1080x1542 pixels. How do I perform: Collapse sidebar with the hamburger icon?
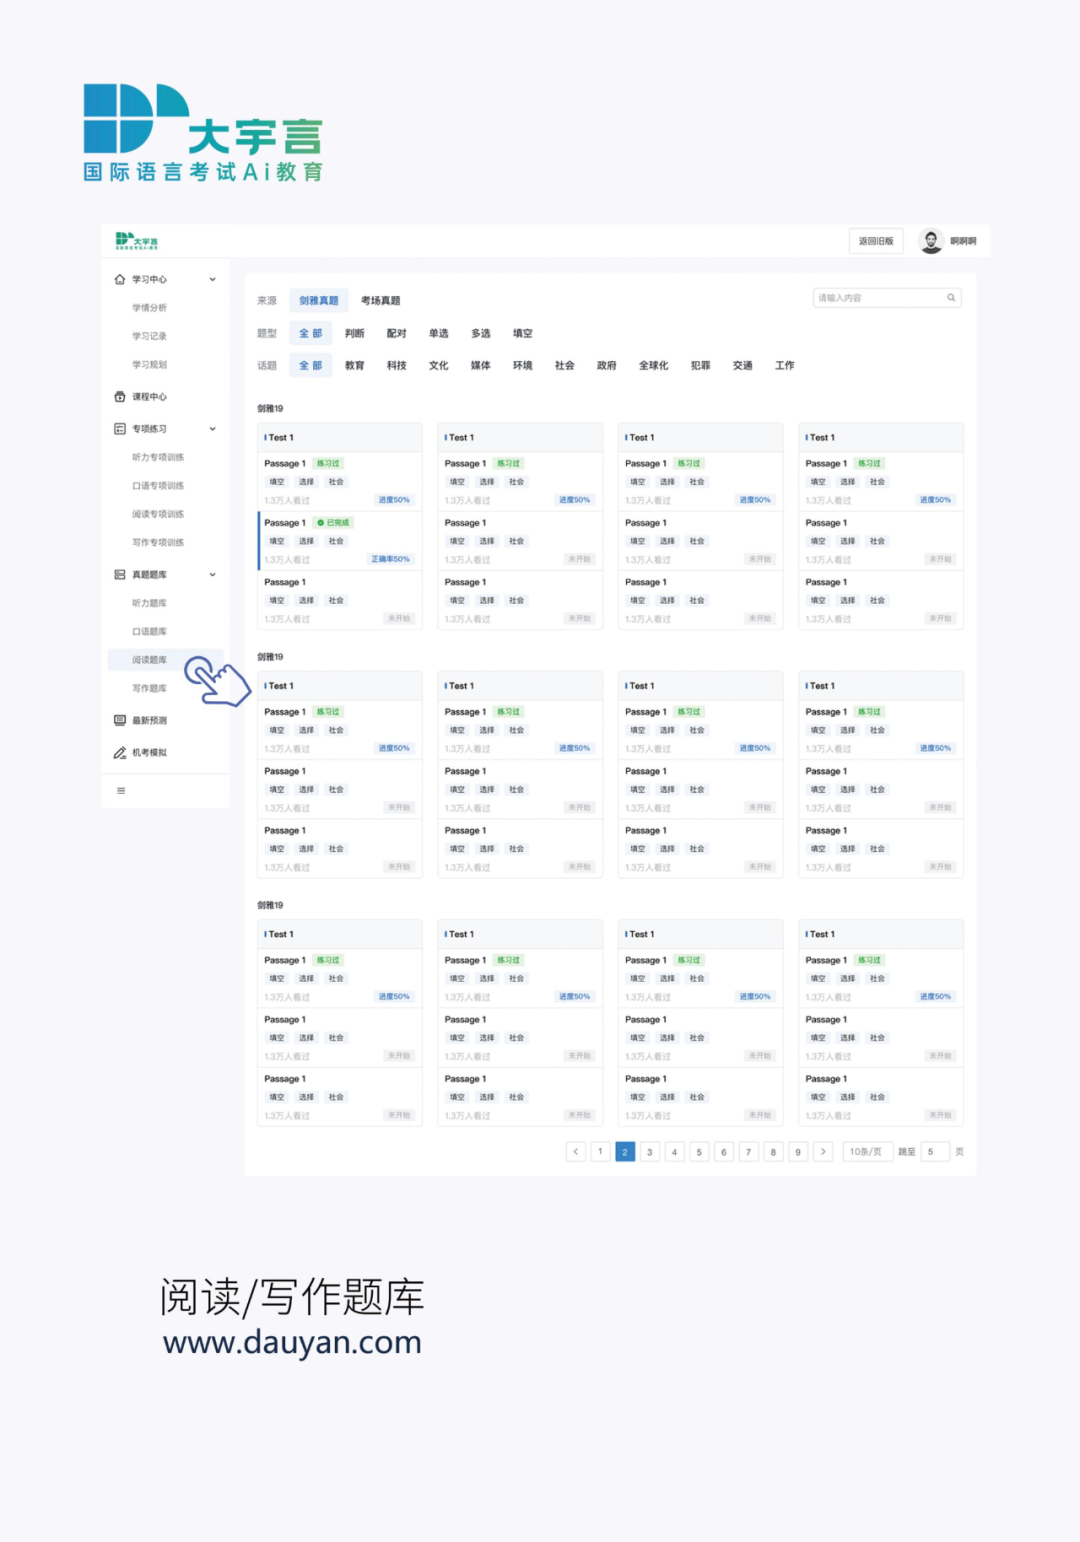(x=121, y=791)
